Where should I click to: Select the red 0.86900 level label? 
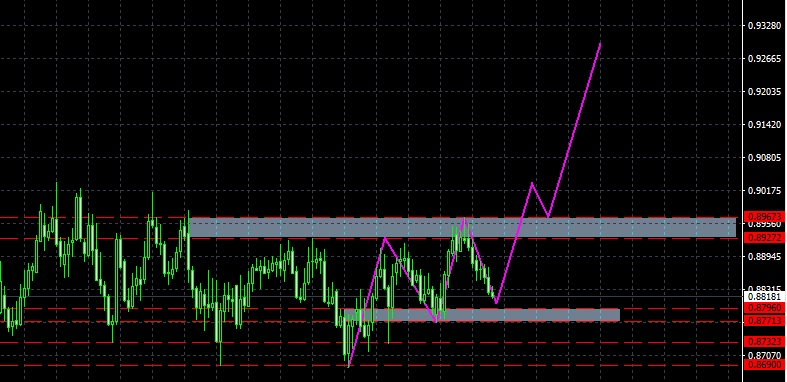pos(765,365)
